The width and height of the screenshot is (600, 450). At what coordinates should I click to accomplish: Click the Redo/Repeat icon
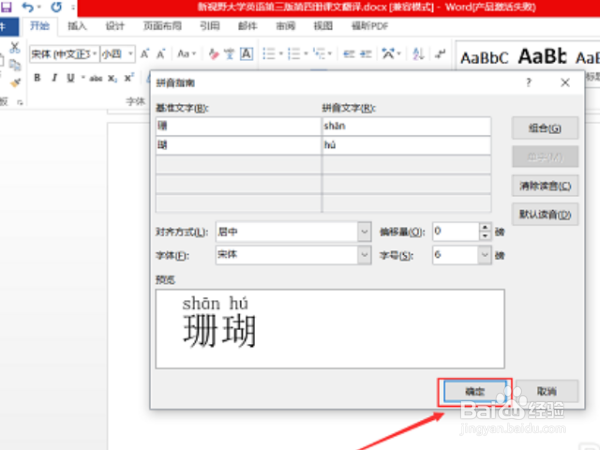tap(56, 7)
